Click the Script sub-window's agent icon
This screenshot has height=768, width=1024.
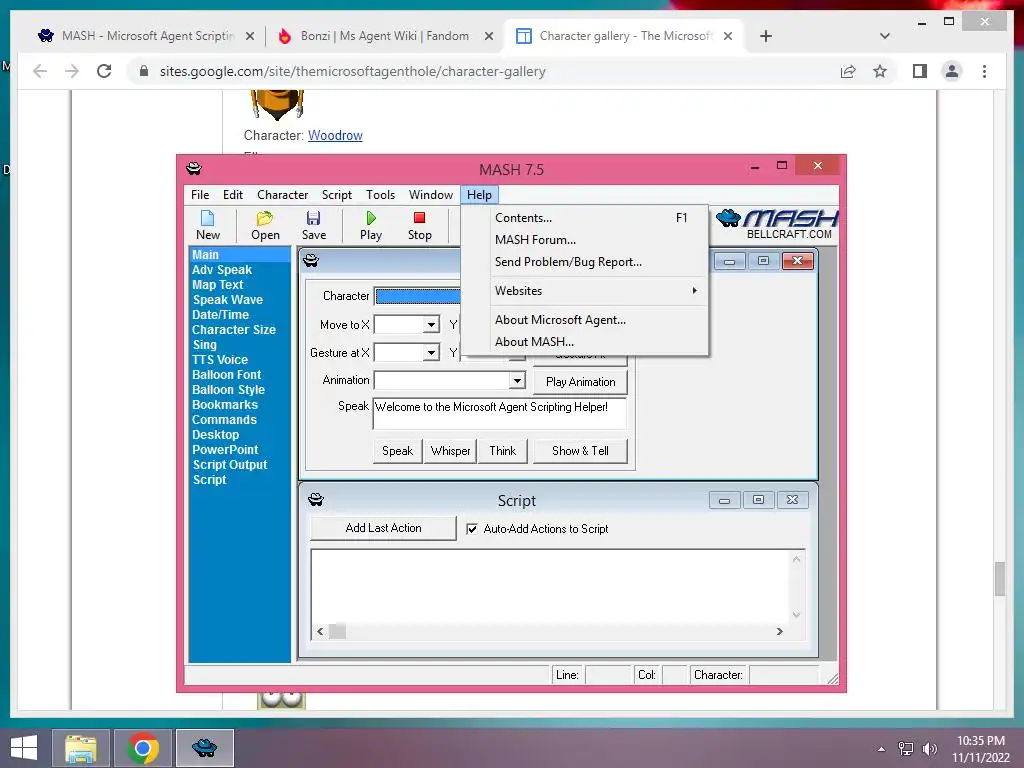tap(316, 500)
